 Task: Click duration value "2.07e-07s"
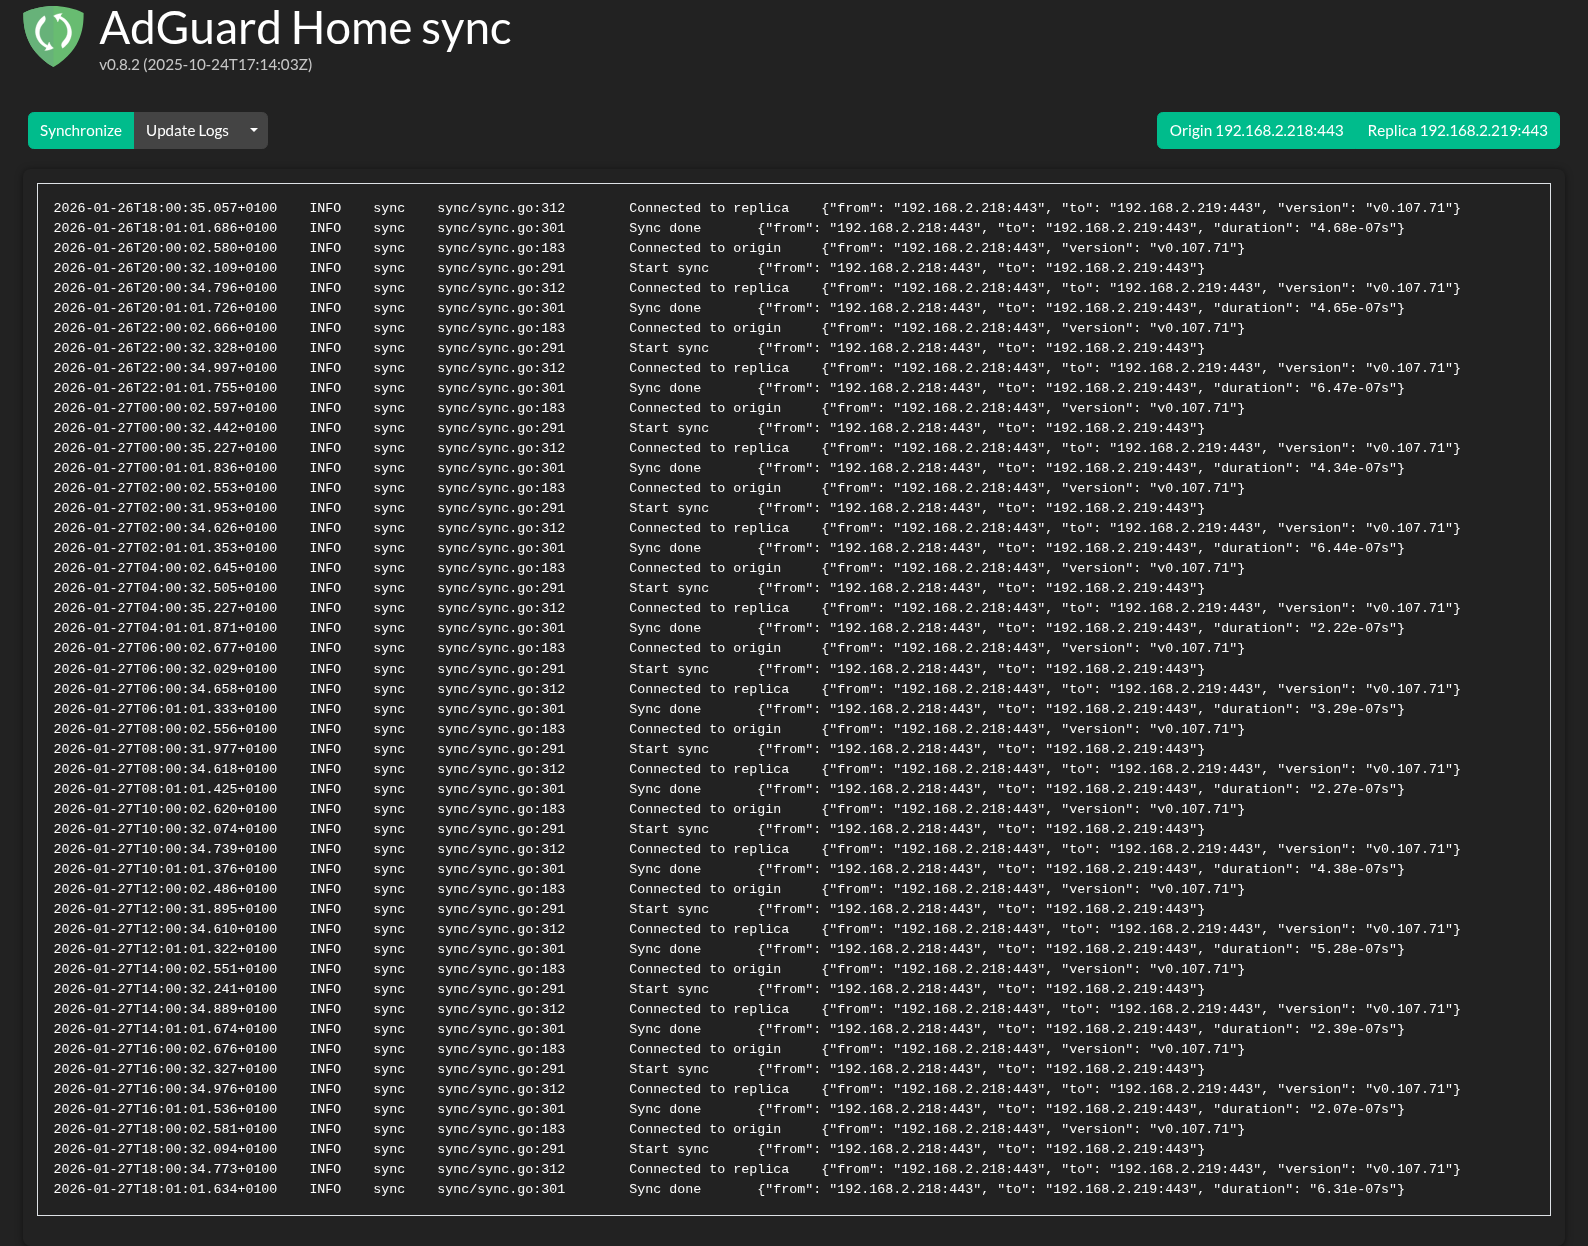[x=1353, y=1109]
